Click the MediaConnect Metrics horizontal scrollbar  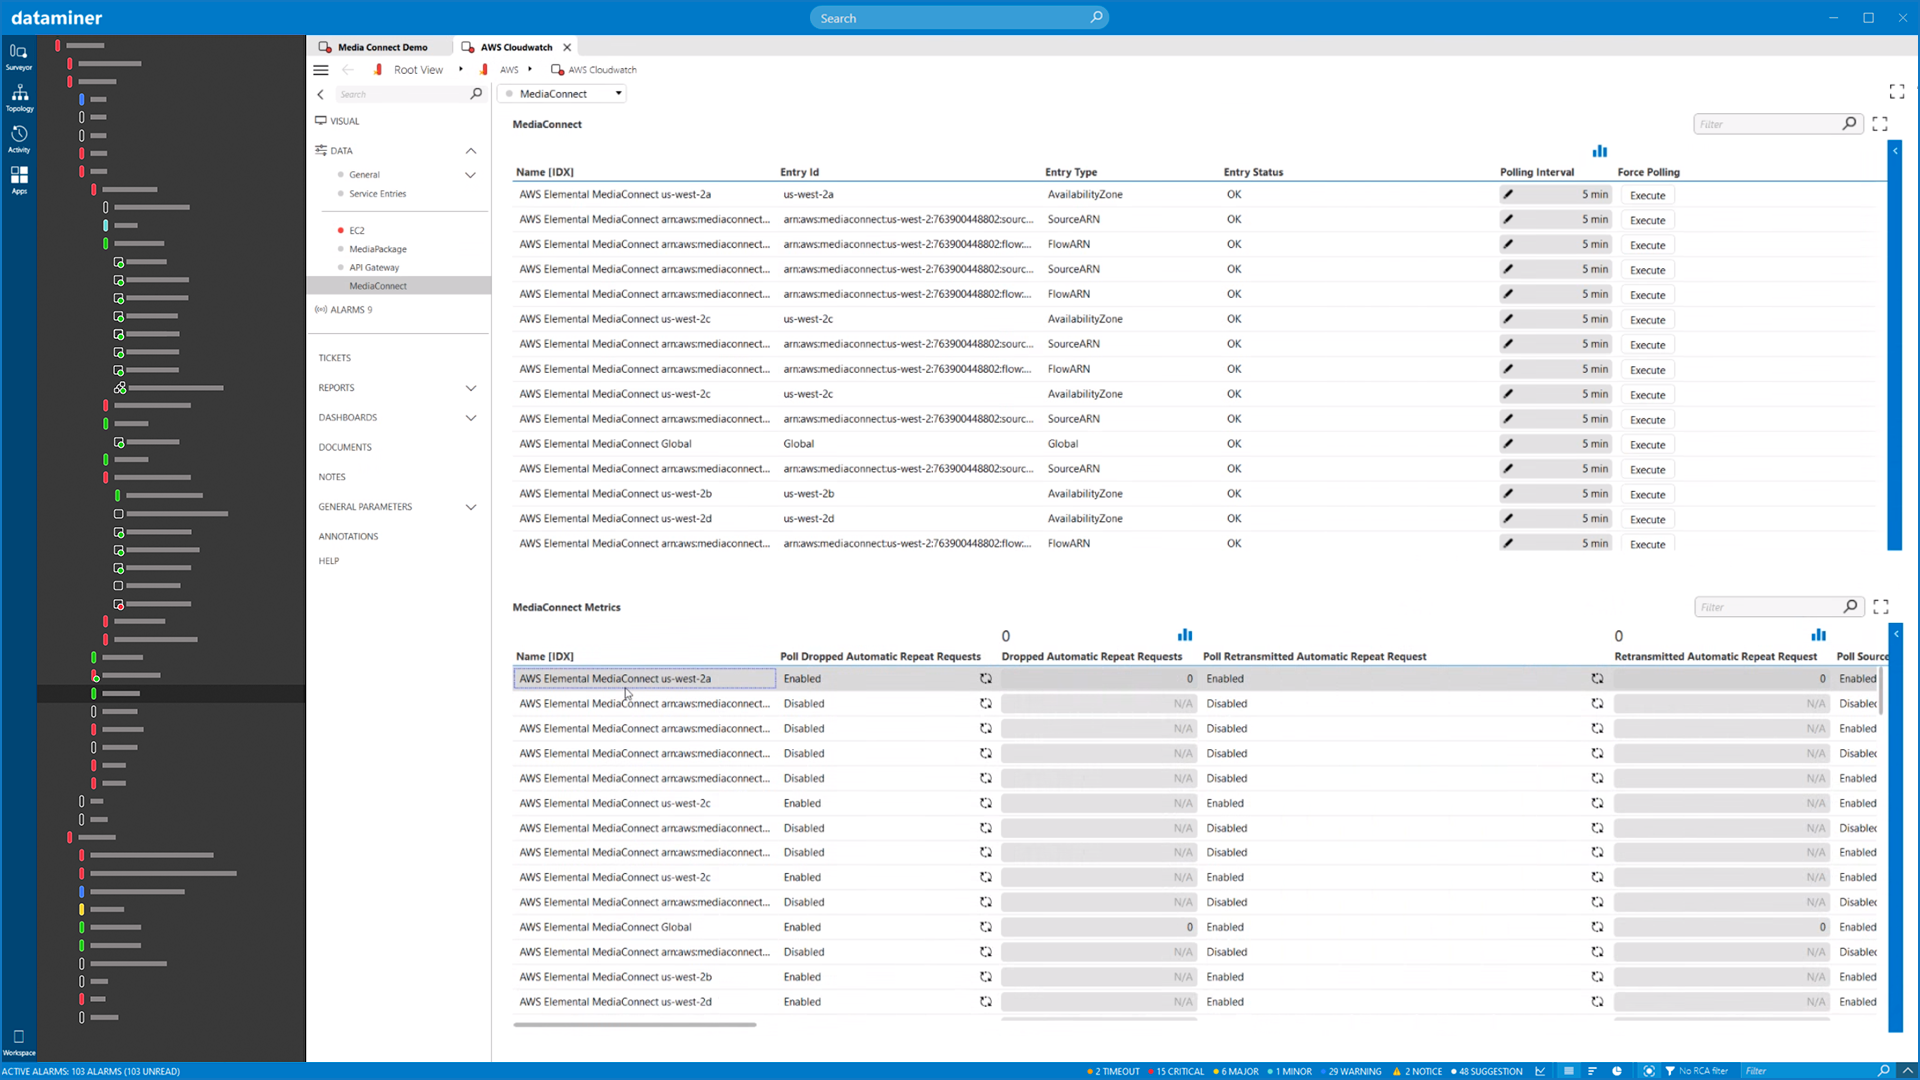635,1025
